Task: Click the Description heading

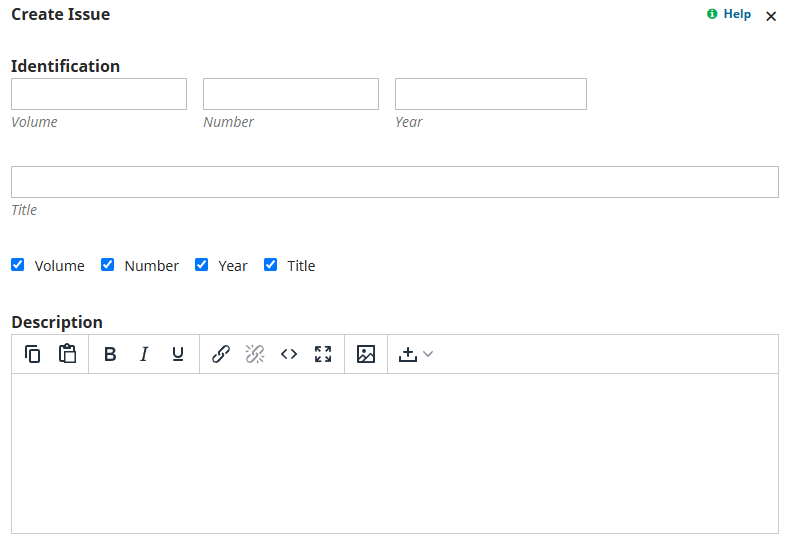Action: [57, 322]
